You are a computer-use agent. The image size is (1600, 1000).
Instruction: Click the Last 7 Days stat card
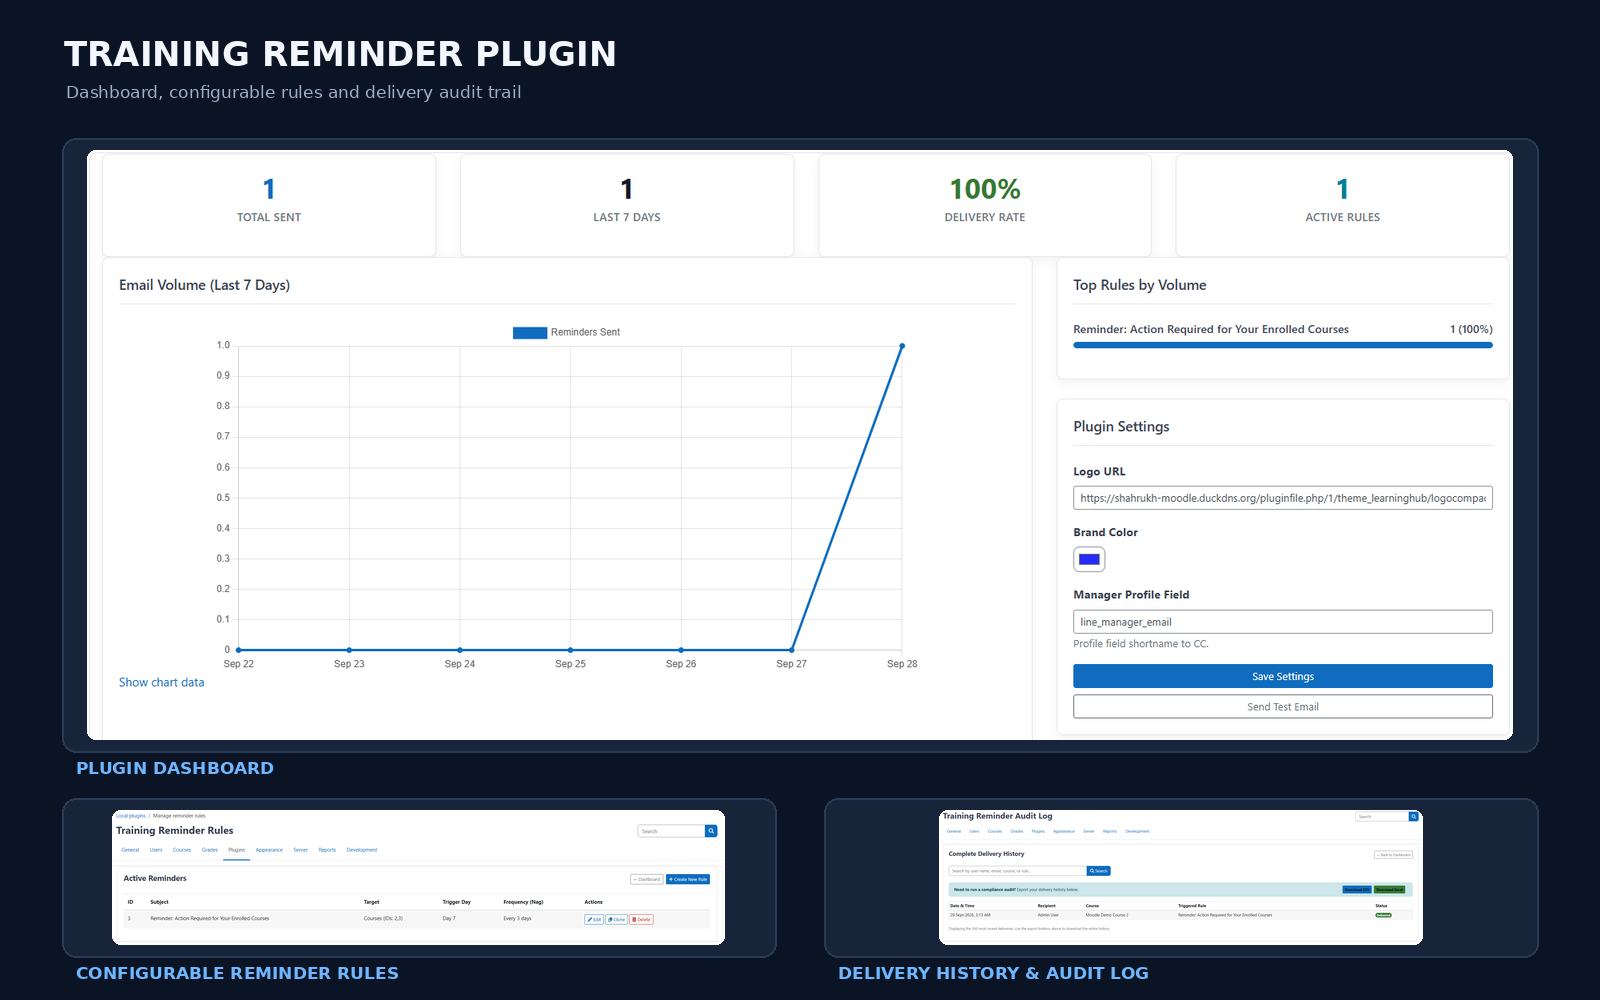(627, 205)
